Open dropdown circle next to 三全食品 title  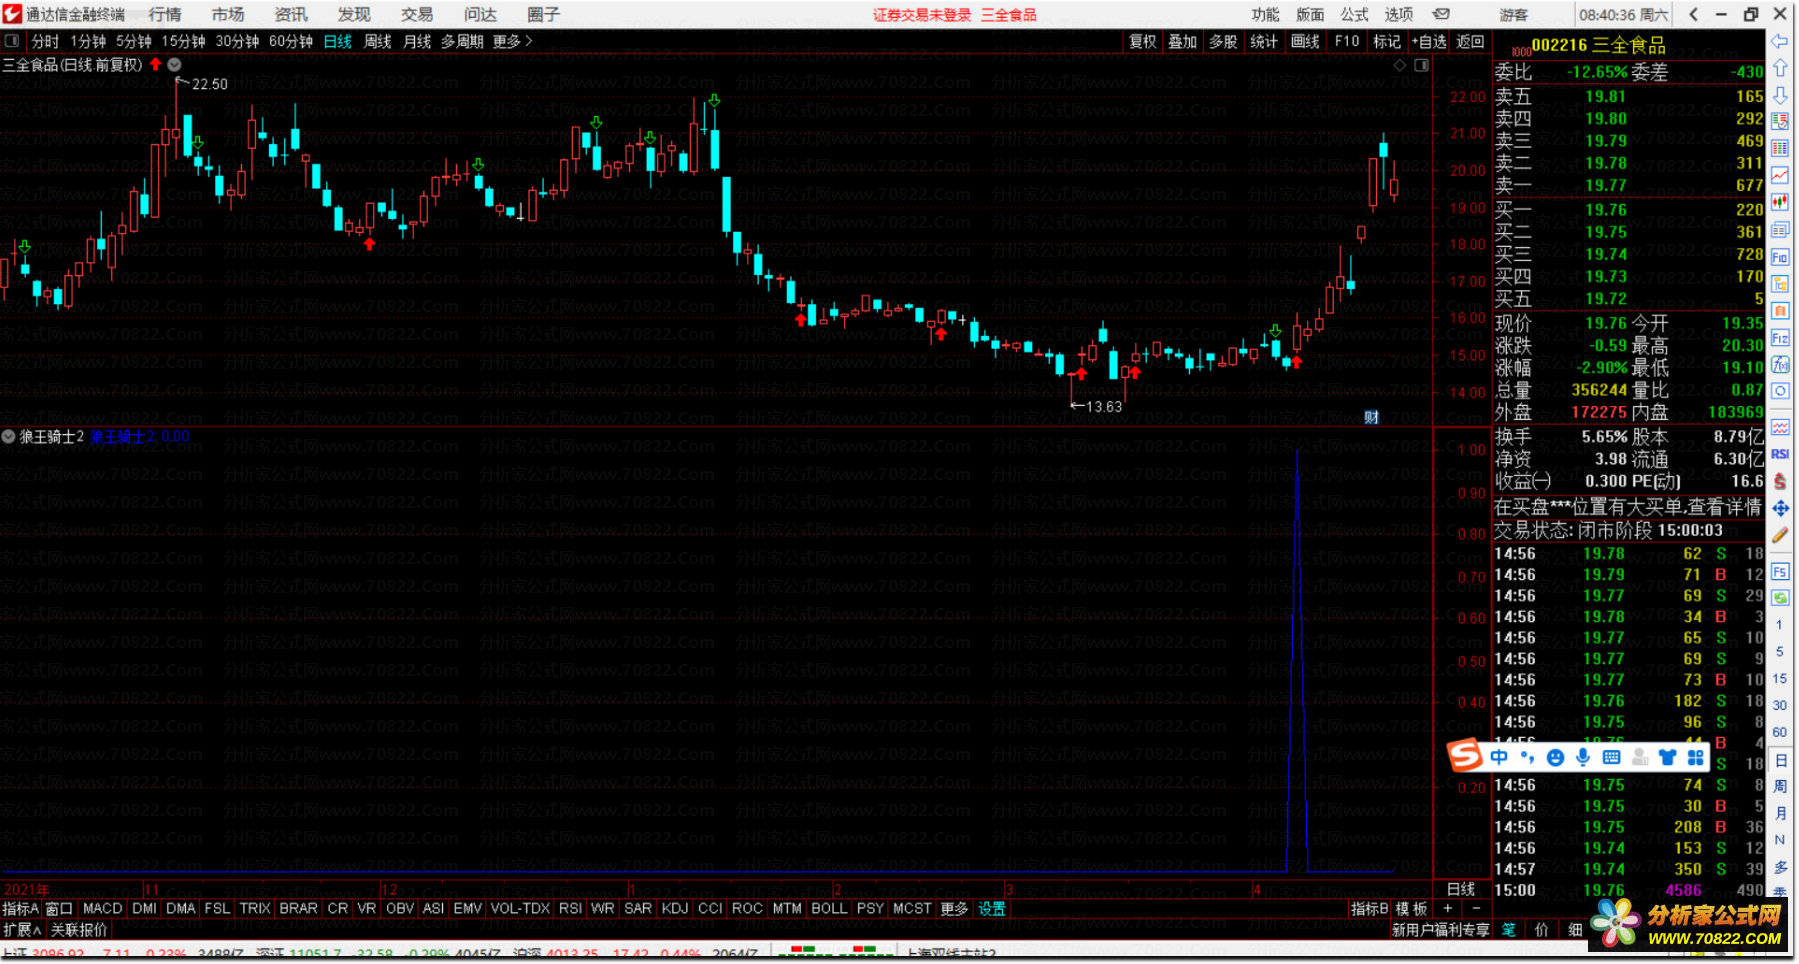click(x=174, y=65)
